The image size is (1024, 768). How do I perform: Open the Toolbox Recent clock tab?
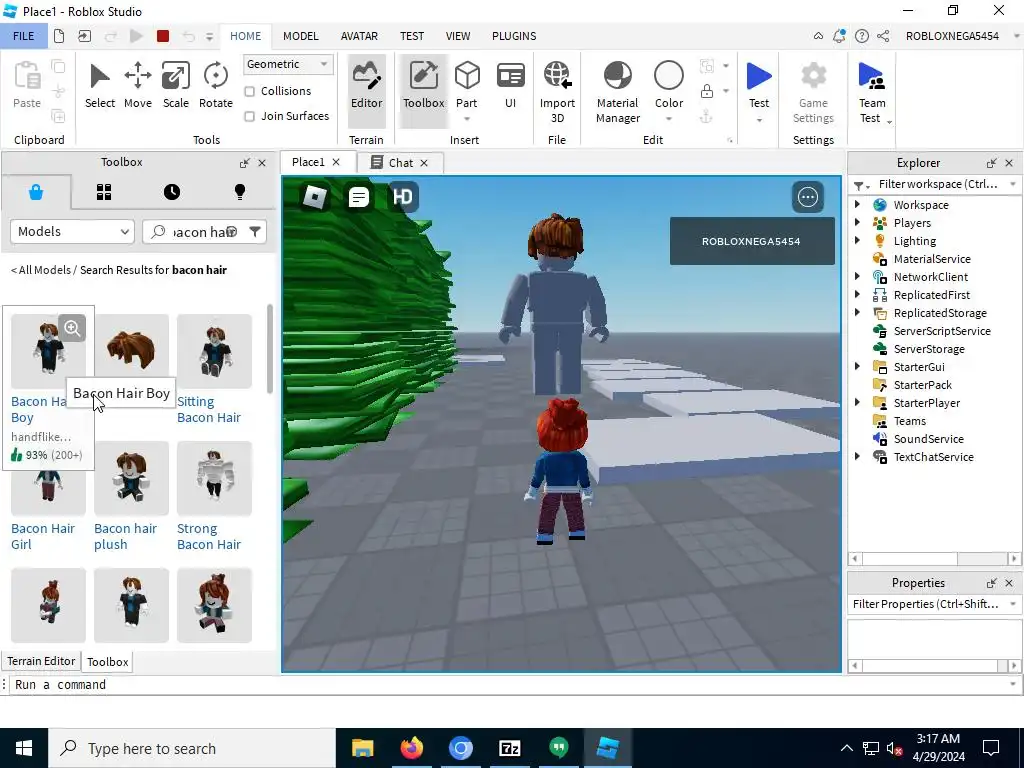[x=172, y=192]
